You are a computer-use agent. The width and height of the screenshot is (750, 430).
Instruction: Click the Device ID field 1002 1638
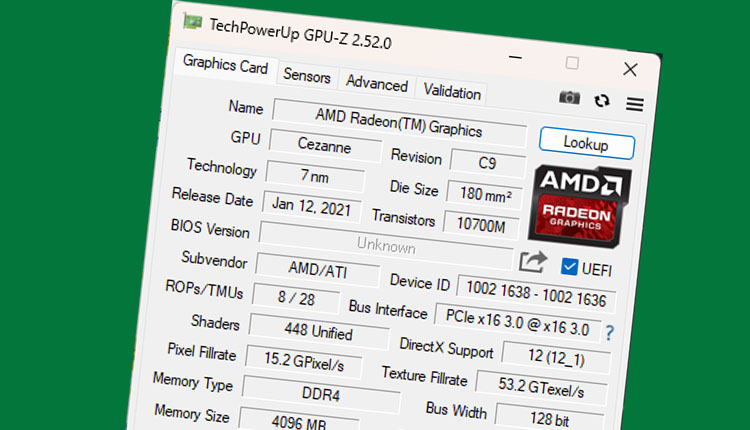[536, 294]
